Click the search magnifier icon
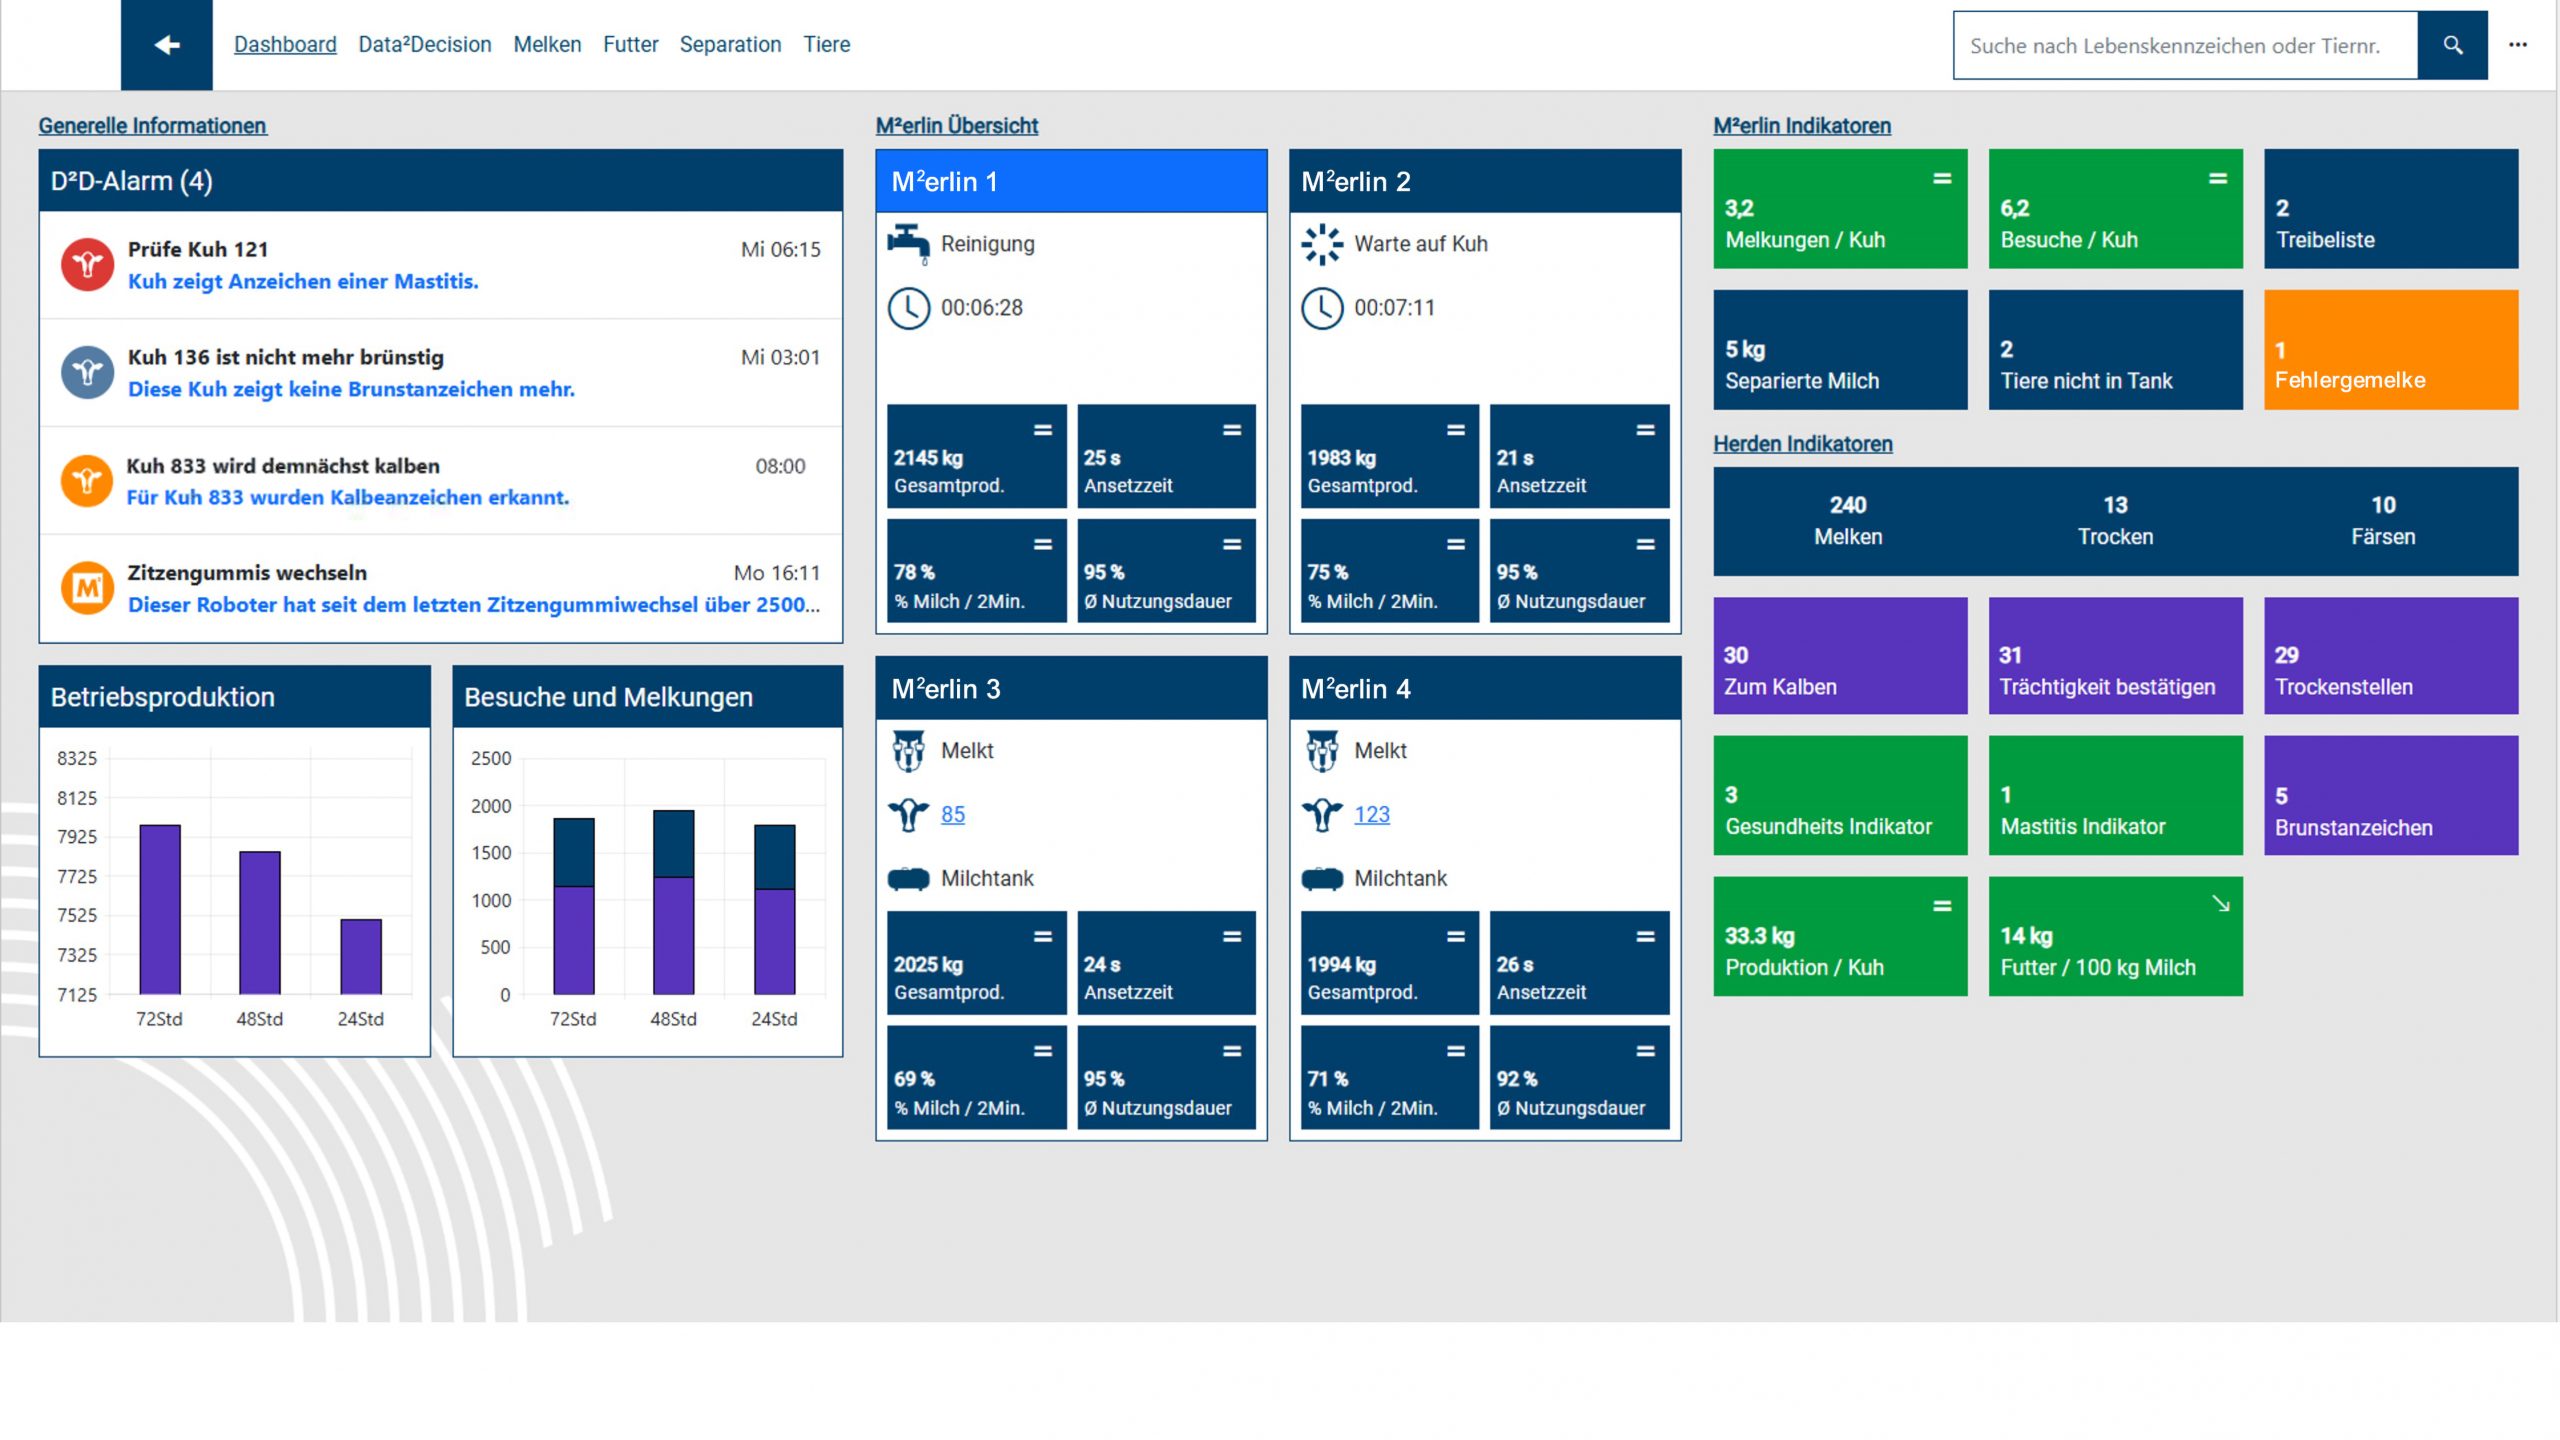 tap(2452, 45)
